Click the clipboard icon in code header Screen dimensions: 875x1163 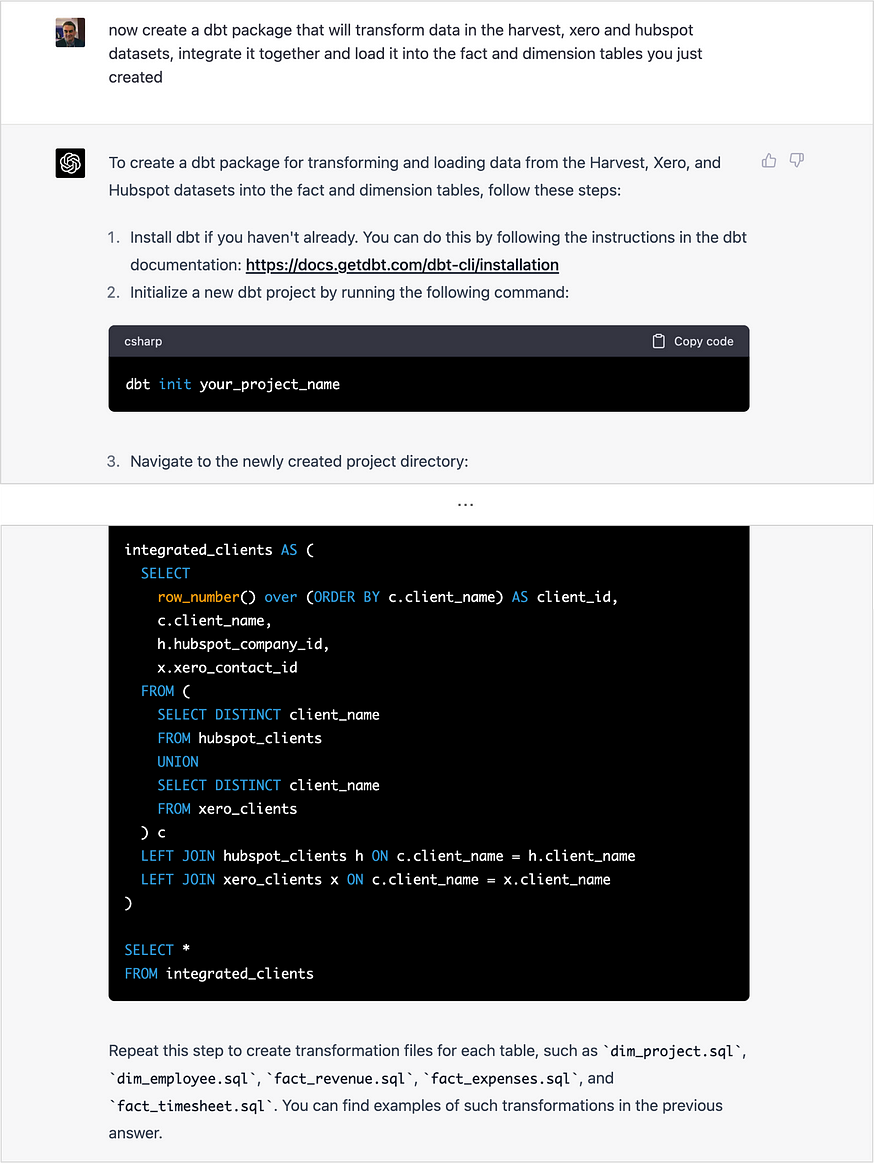point(658,341)
